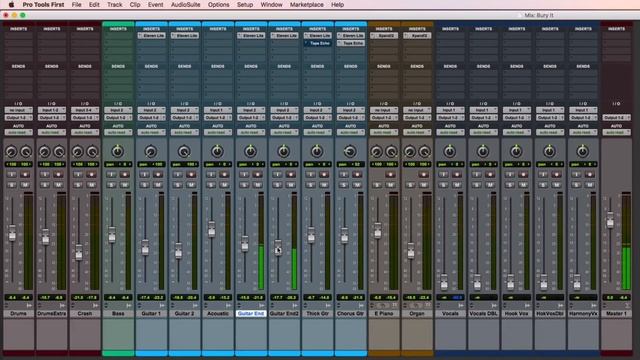Screen dimensions: 640x360
Task: Open the Xpand!2 insert on E Piano
Action: click(384, 36)
